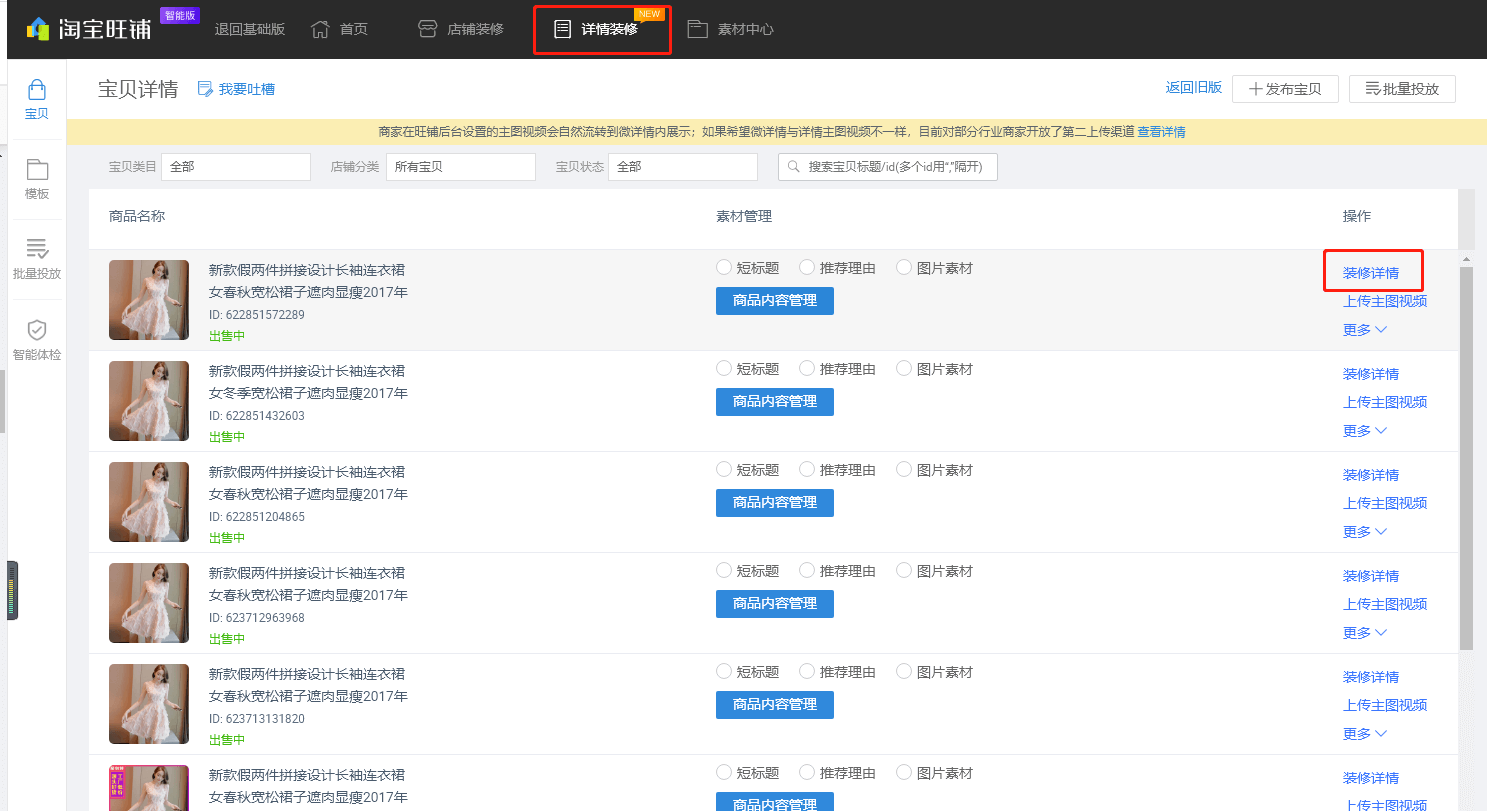Open 查看详情 link in yellow notice
The image size is (1487, 811).
[x=1161, y=132]
